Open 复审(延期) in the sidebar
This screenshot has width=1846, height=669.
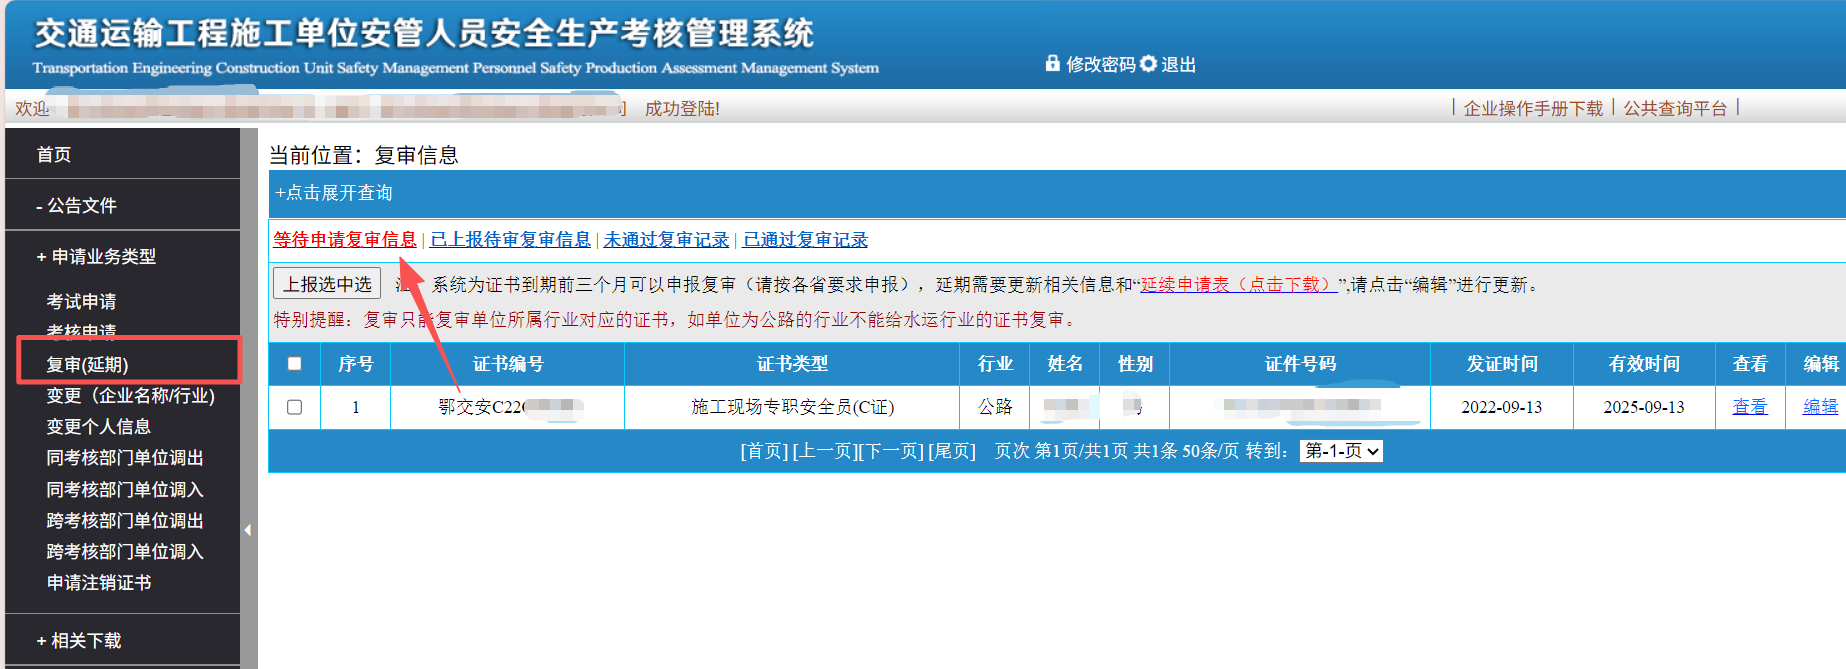coord(88,365)
